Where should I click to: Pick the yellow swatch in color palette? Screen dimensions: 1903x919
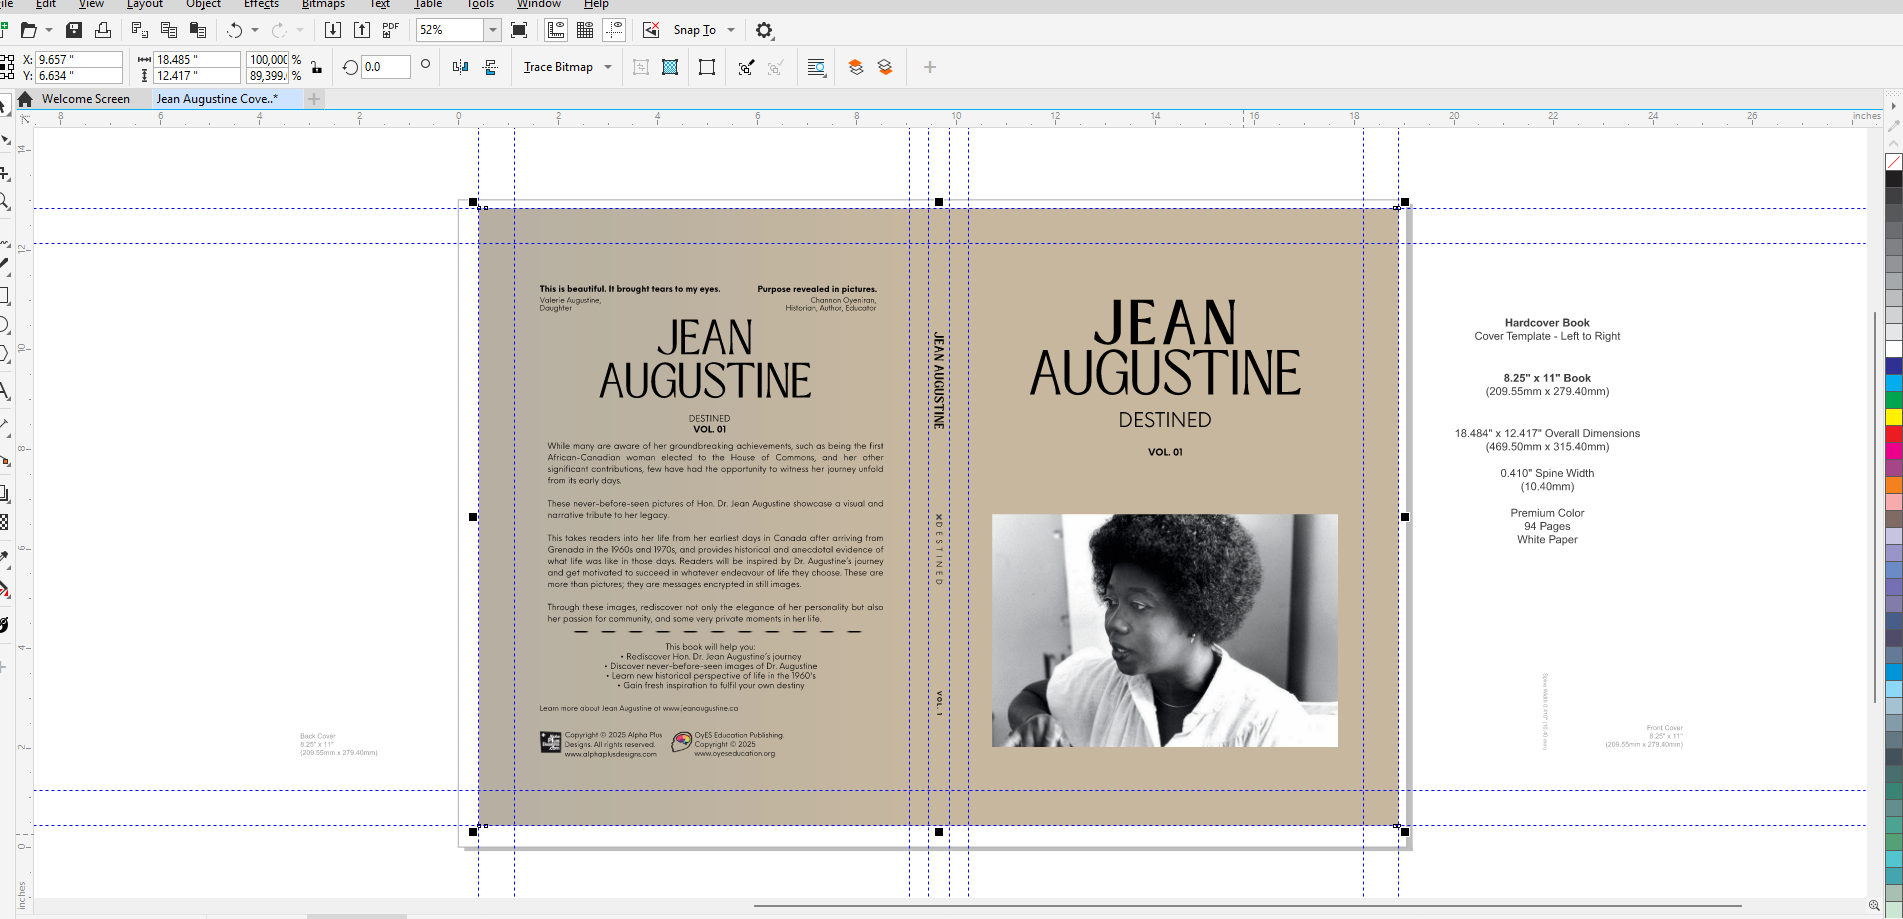(1893, 416)
